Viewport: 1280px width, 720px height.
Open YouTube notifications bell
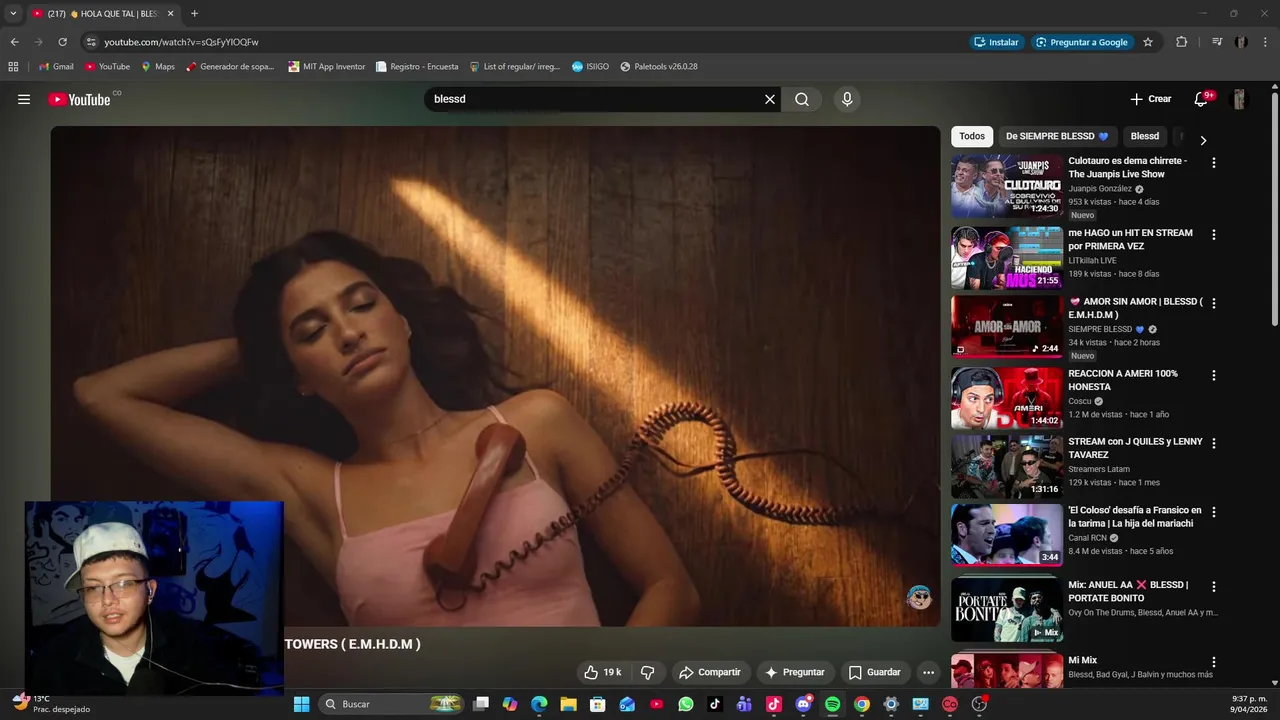pos(1201,99)
